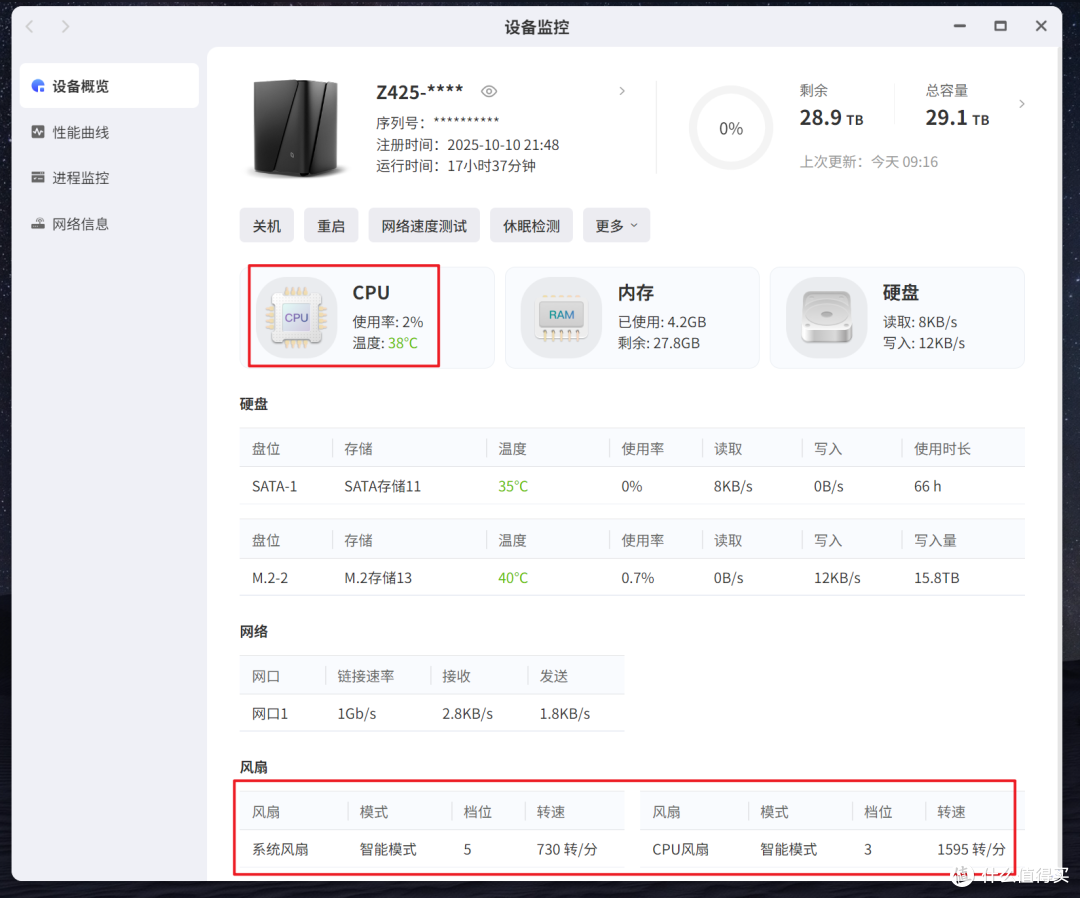Go back with the left arrow

pyautogui.click(x=30, y=26)
